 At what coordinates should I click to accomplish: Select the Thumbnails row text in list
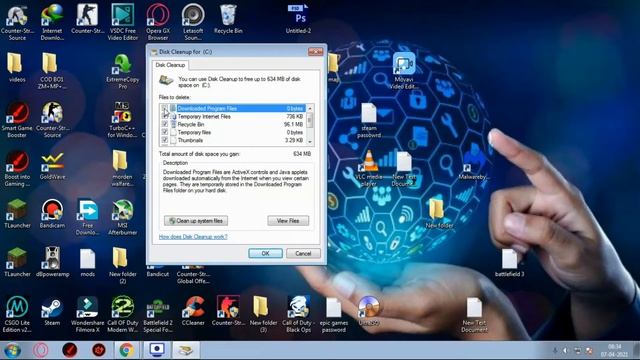[190, 140]
